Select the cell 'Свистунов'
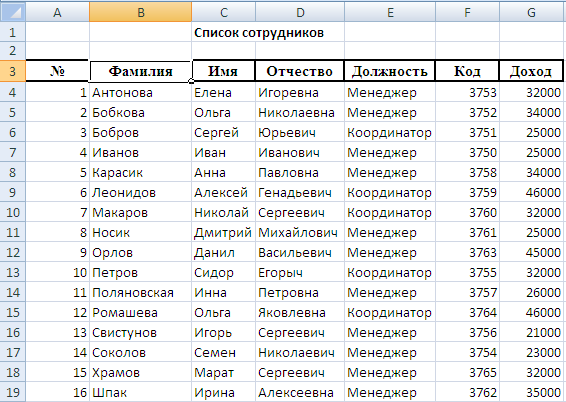 [x=140, y=332]
